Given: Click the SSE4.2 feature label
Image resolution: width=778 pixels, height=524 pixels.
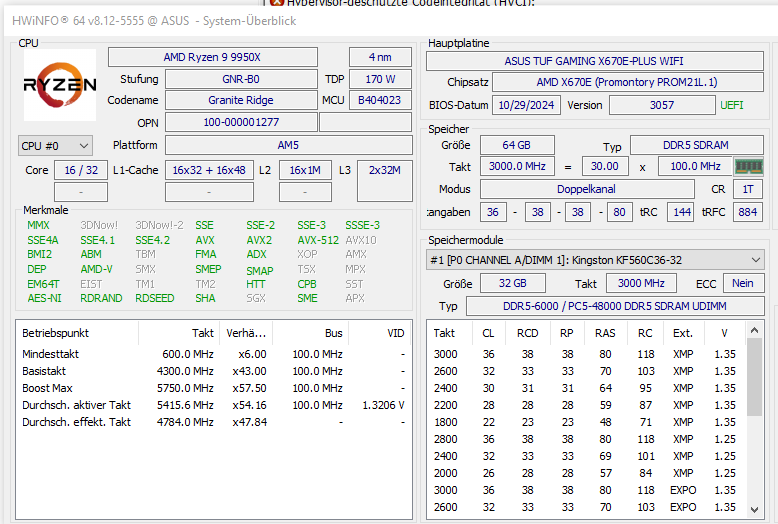Looking at the screenshot, I should pyautogui.click(x=153, y=240).
